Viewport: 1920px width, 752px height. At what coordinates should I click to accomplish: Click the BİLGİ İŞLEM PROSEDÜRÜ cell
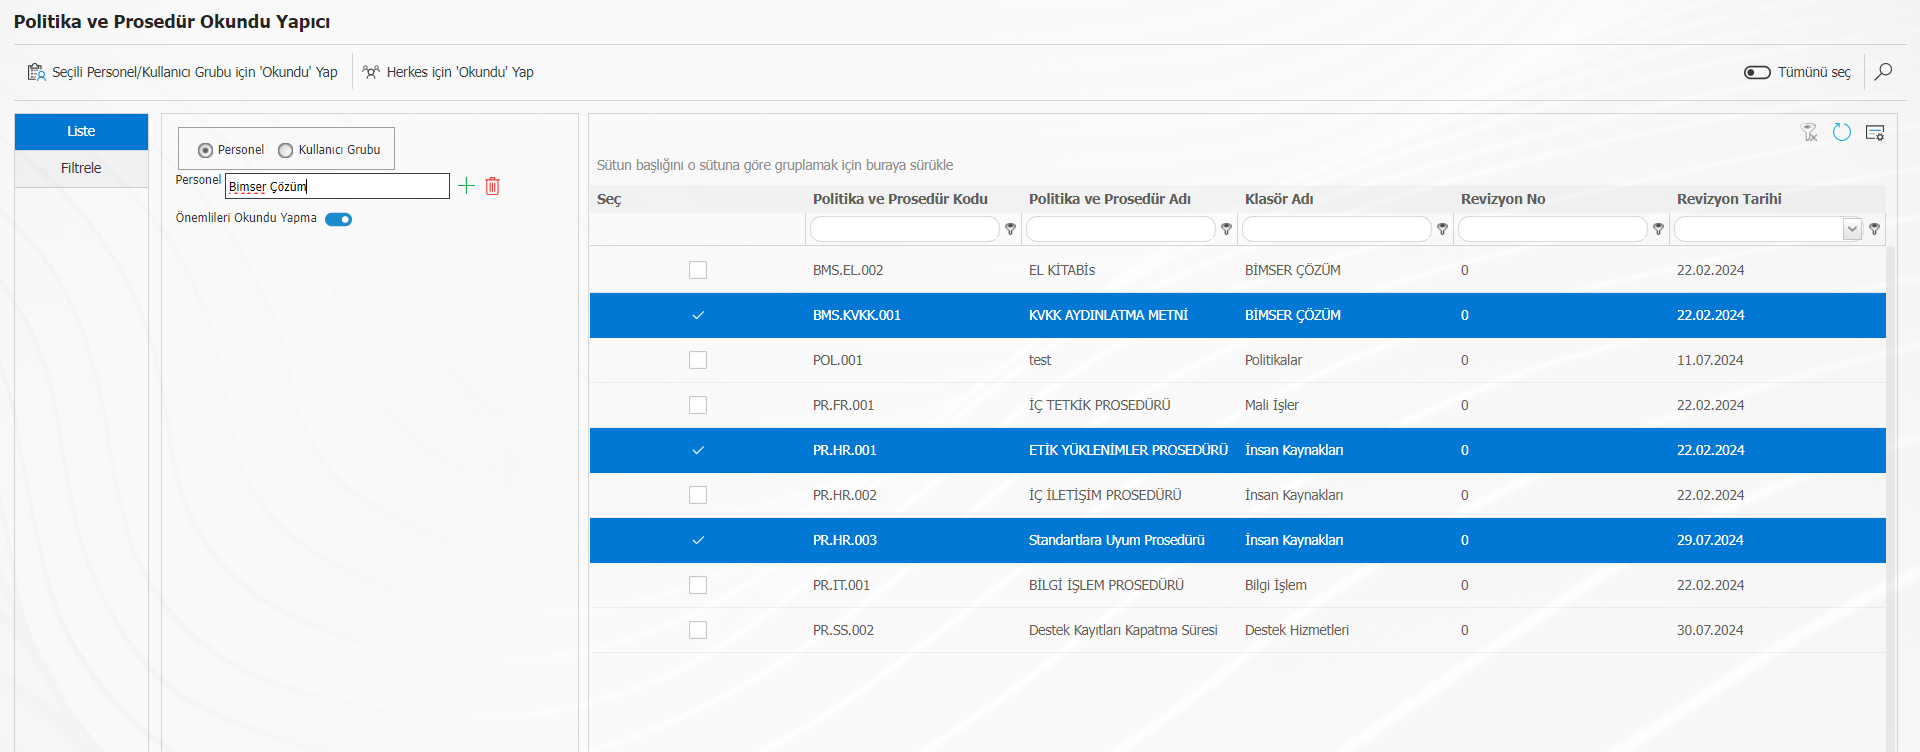click(x=1106, y=585)
